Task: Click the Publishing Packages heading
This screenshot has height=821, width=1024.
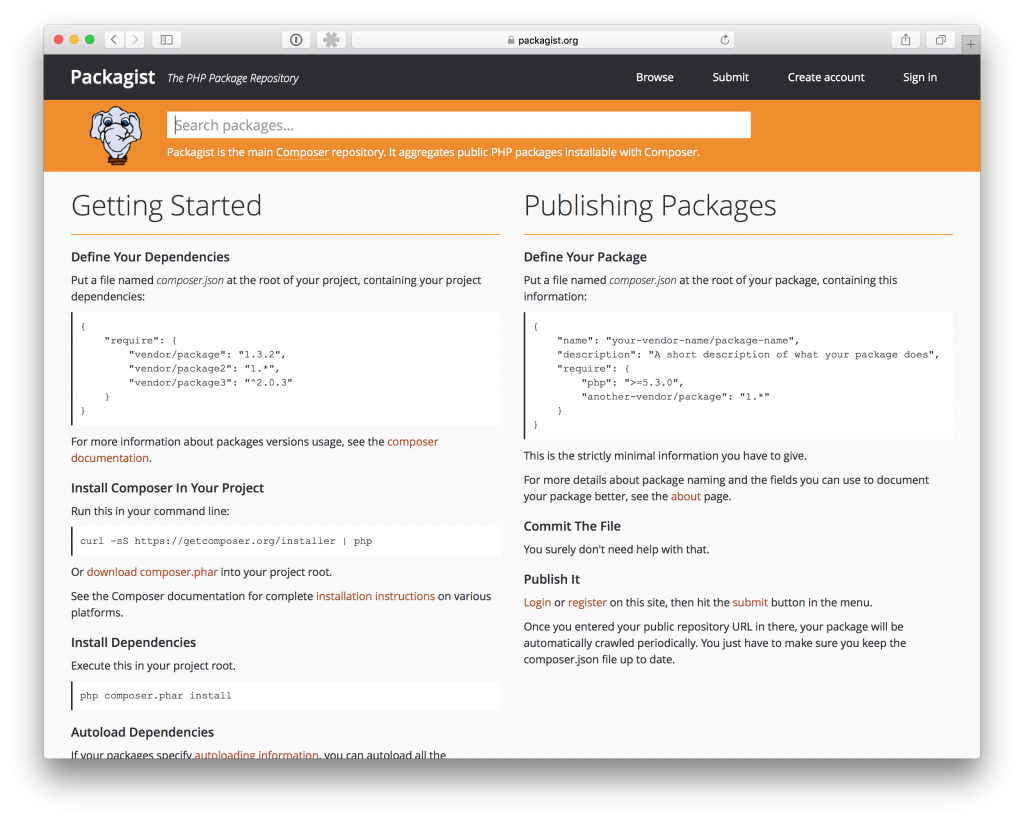Action: pos(650,206)
